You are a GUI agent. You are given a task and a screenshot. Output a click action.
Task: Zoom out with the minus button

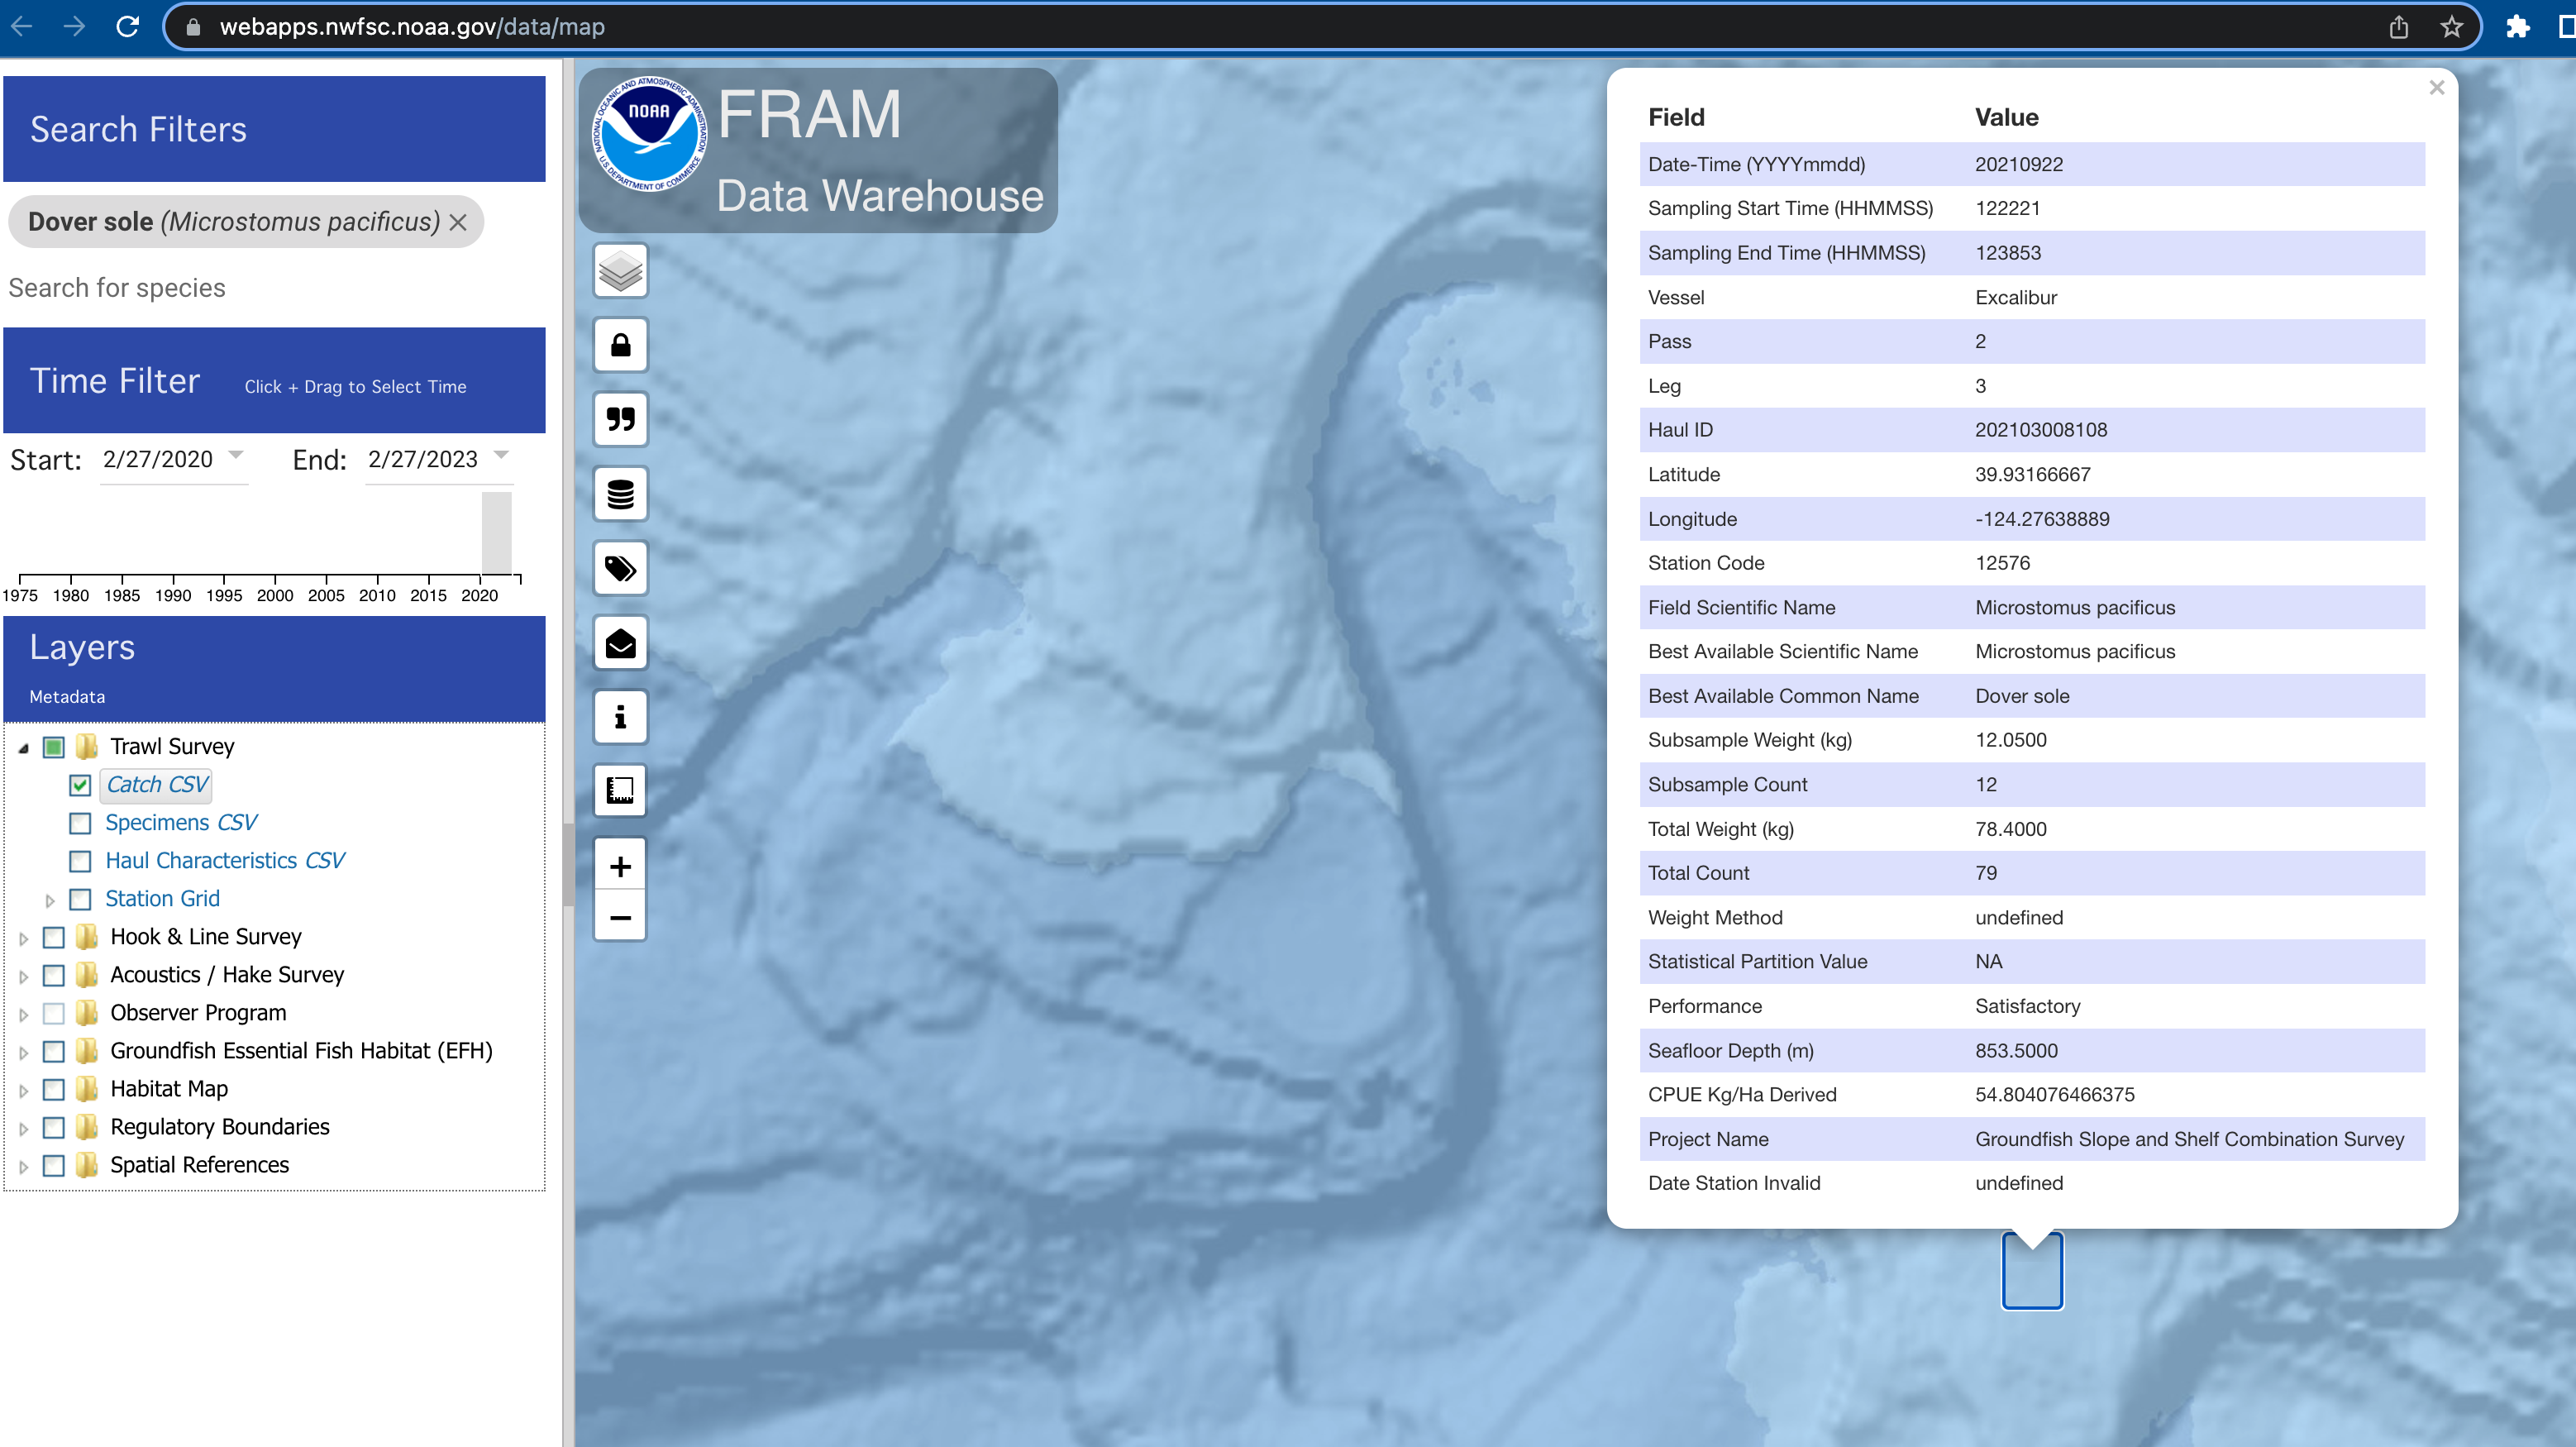tap(620, 917)
